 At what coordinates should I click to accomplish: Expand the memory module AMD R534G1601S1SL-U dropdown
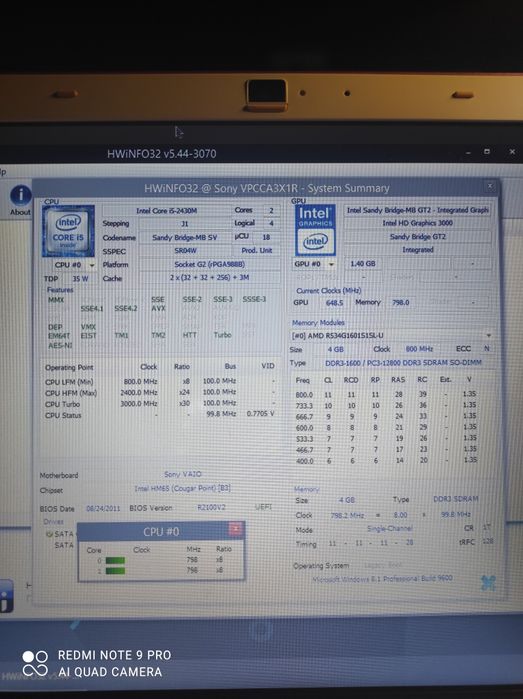tap(489, 335)
